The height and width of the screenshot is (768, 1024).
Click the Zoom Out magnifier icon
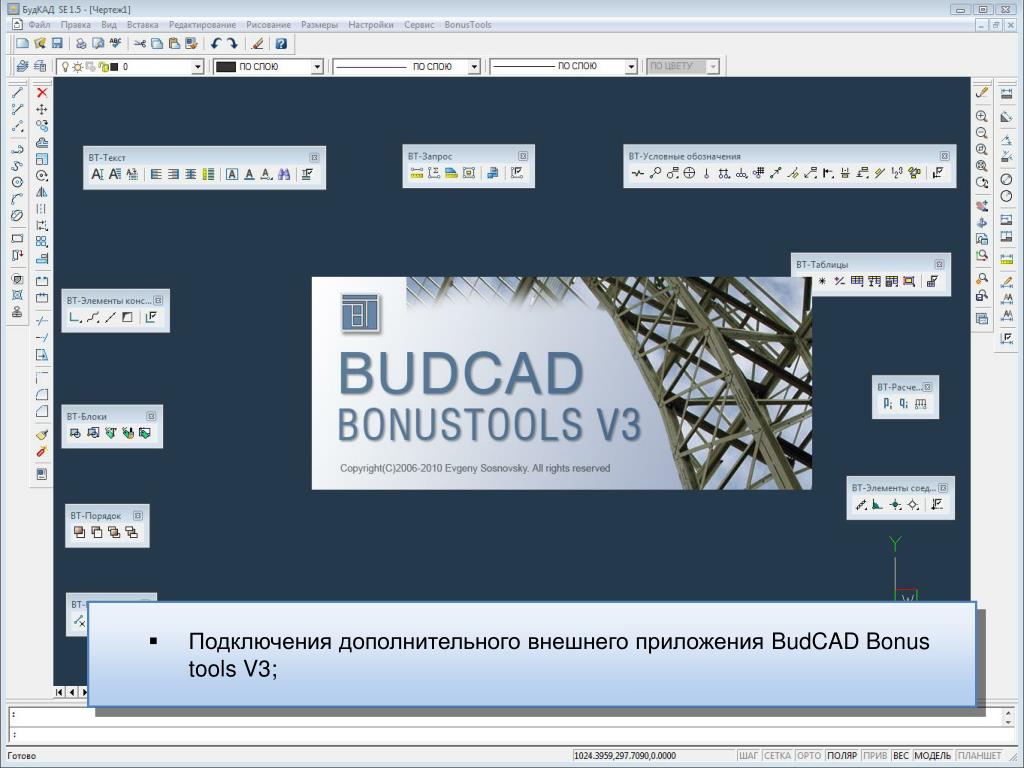pos(982,133)
